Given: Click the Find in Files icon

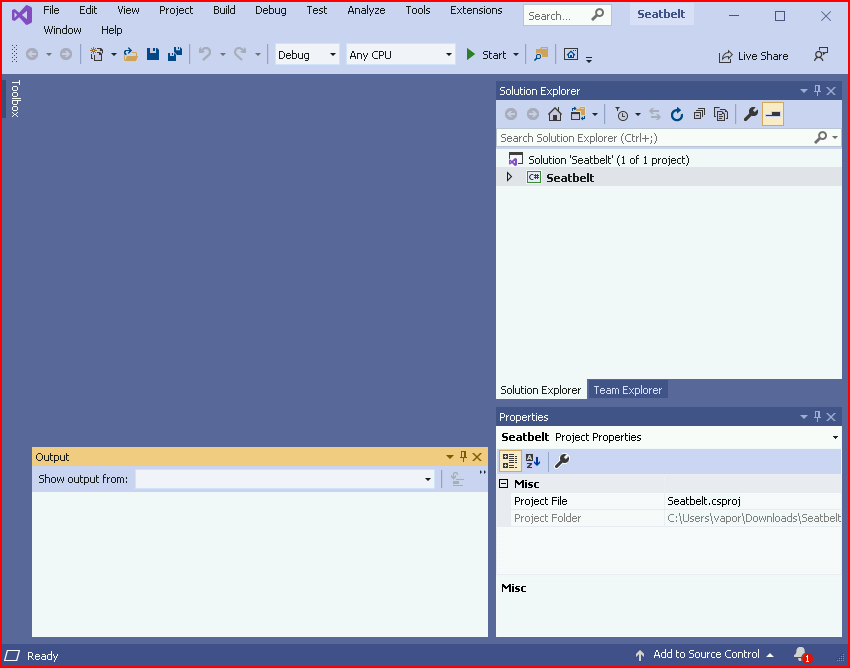Looking at the screenshot, I should coord(540,54).
